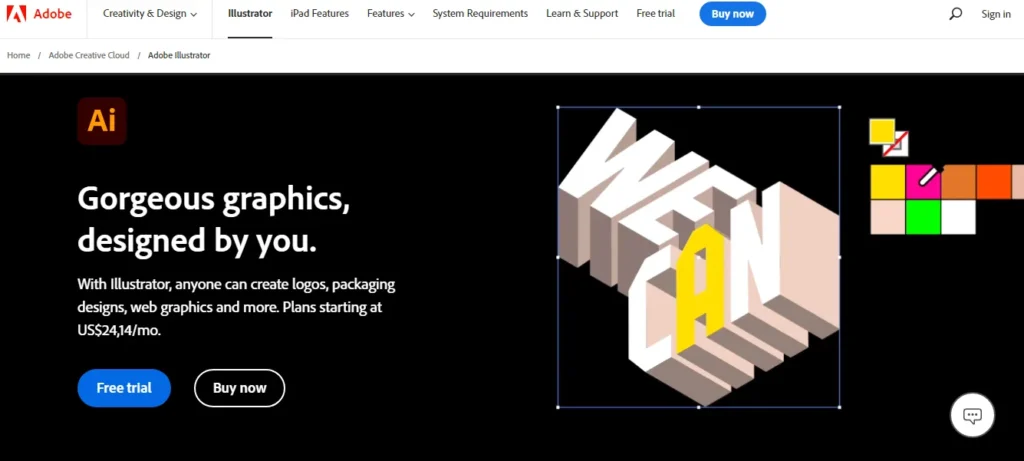Click the WE CAN 3D artwork
Image resolution: width=1024 pixels, height=461 pixels.
[699, 257]
